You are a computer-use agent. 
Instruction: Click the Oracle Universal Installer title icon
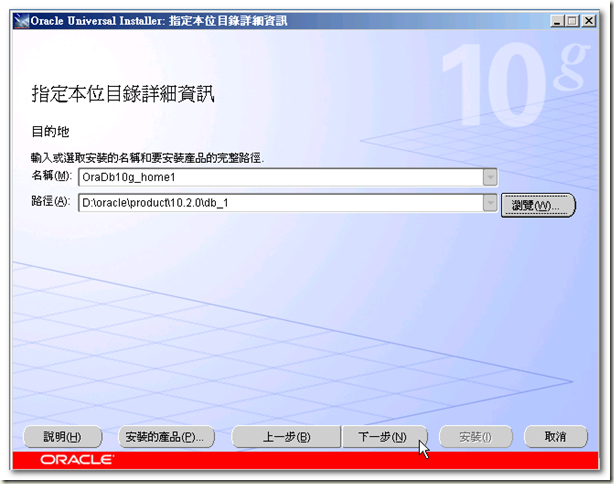click(x=21, y=21)
